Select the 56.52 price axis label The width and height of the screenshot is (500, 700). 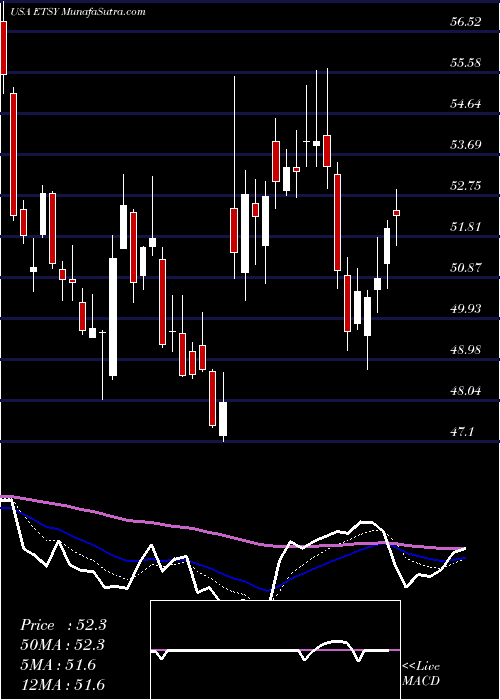(466, 21)
